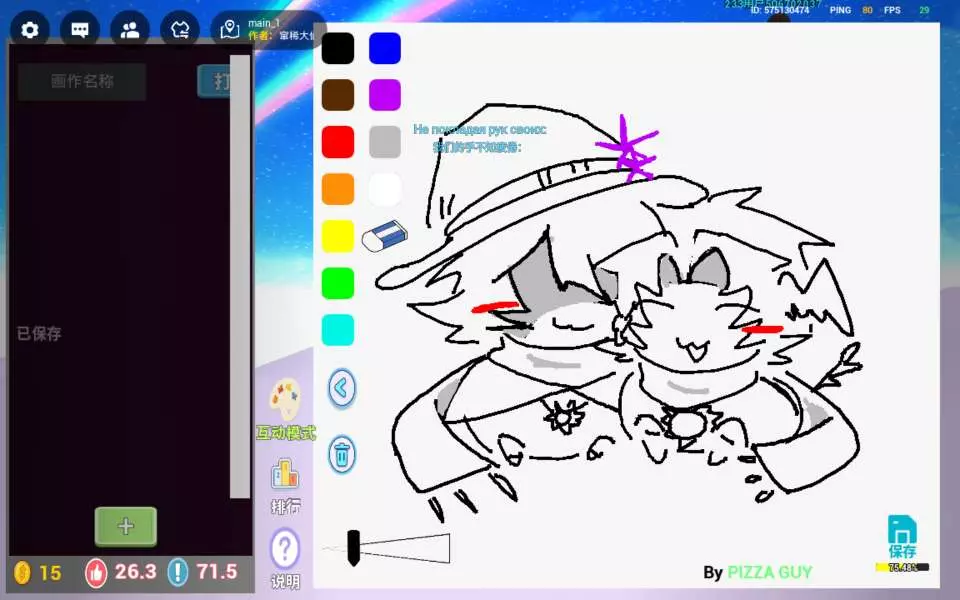Click the gold coin icon

click(22, 572)
